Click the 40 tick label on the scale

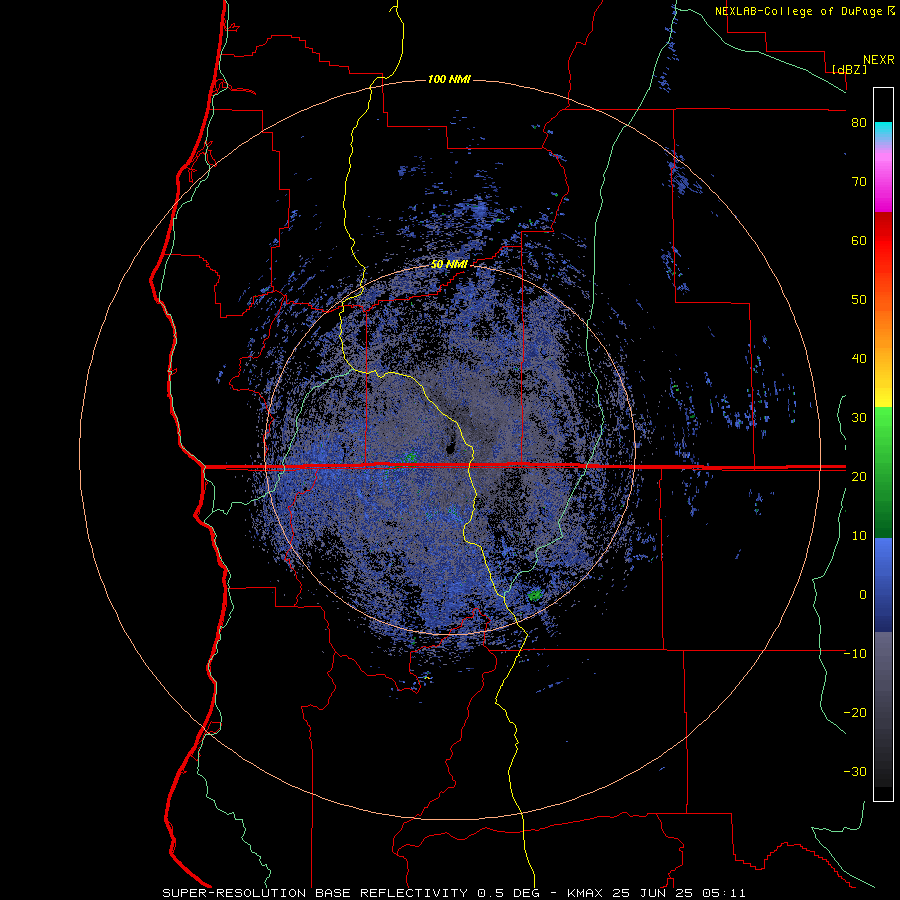[x=859, y=359]
